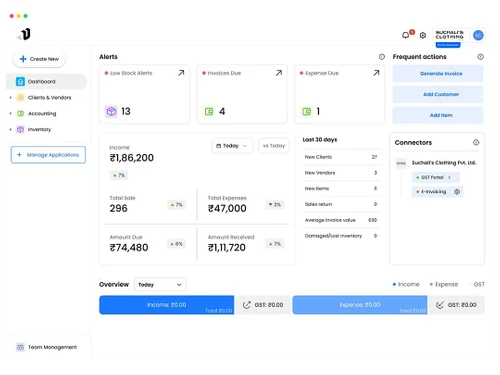Image resolution: width=500 pixels, height=375 pixels.
Task: Open the notifications bell icon
Action: click(x=406, y=35)
